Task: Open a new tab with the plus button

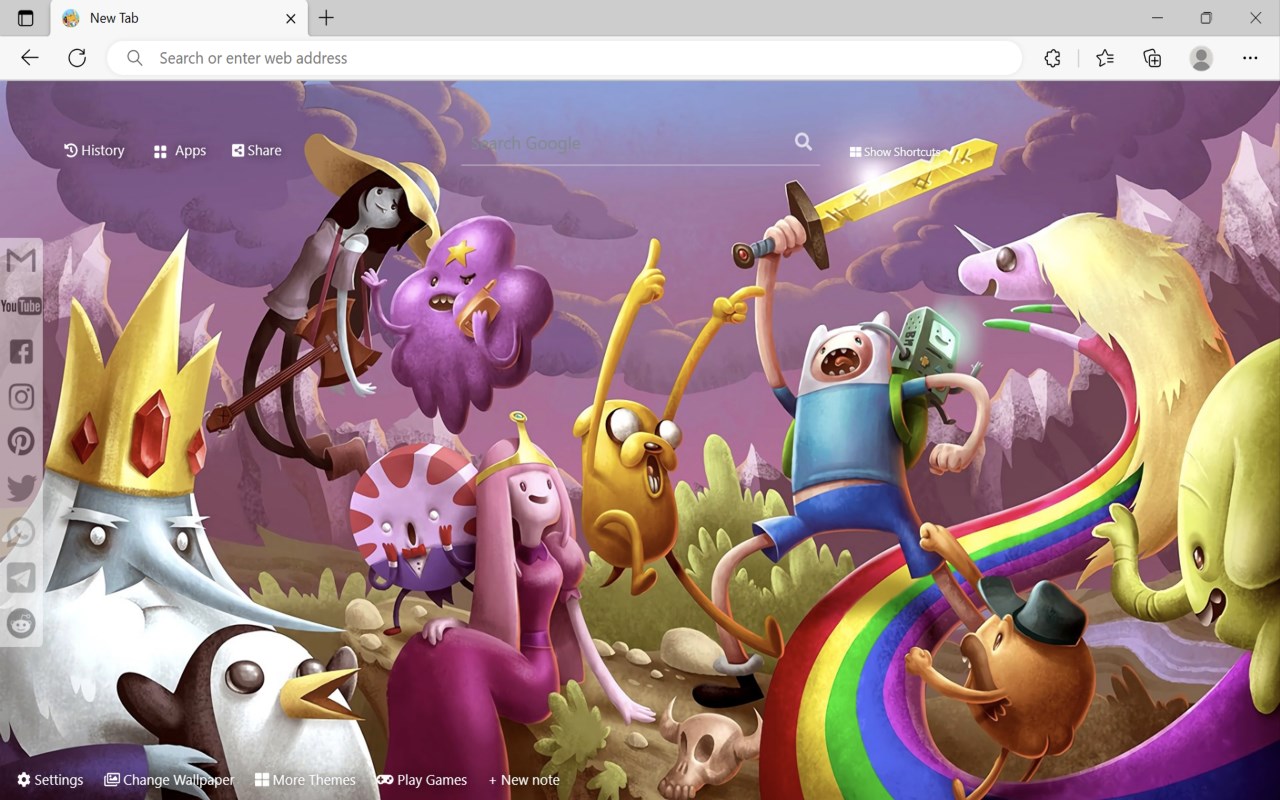Action: point(326,18)
